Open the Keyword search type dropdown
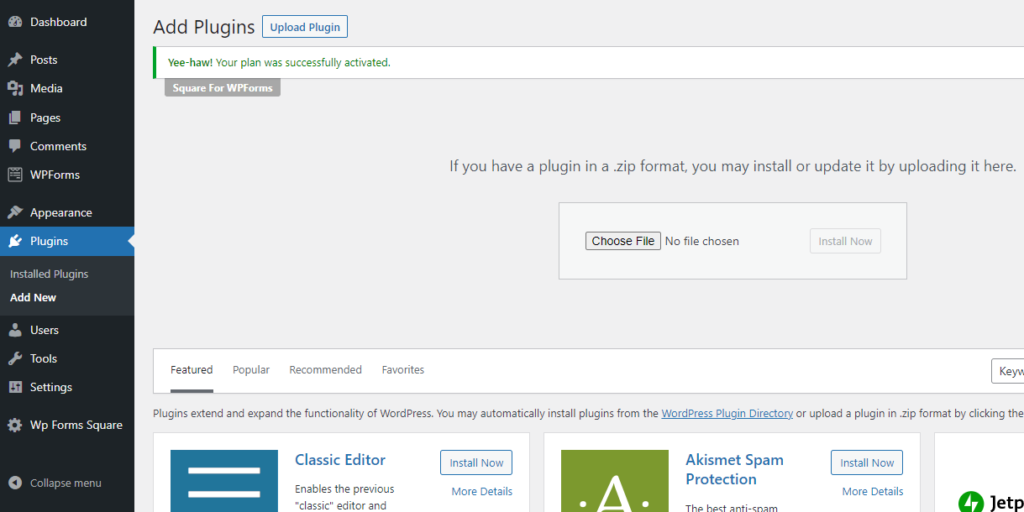The width and height of the screenshot is (1024, 512). point(1008,371)
